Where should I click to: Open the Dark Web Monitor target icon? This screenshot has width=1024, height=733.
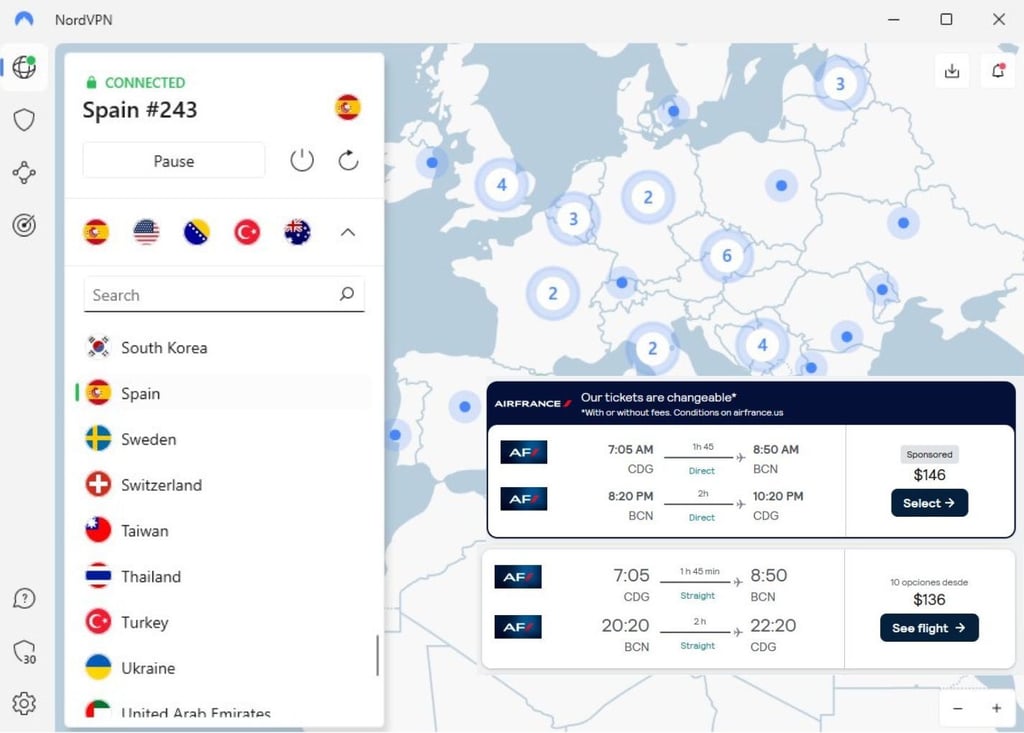click(24, 225)
